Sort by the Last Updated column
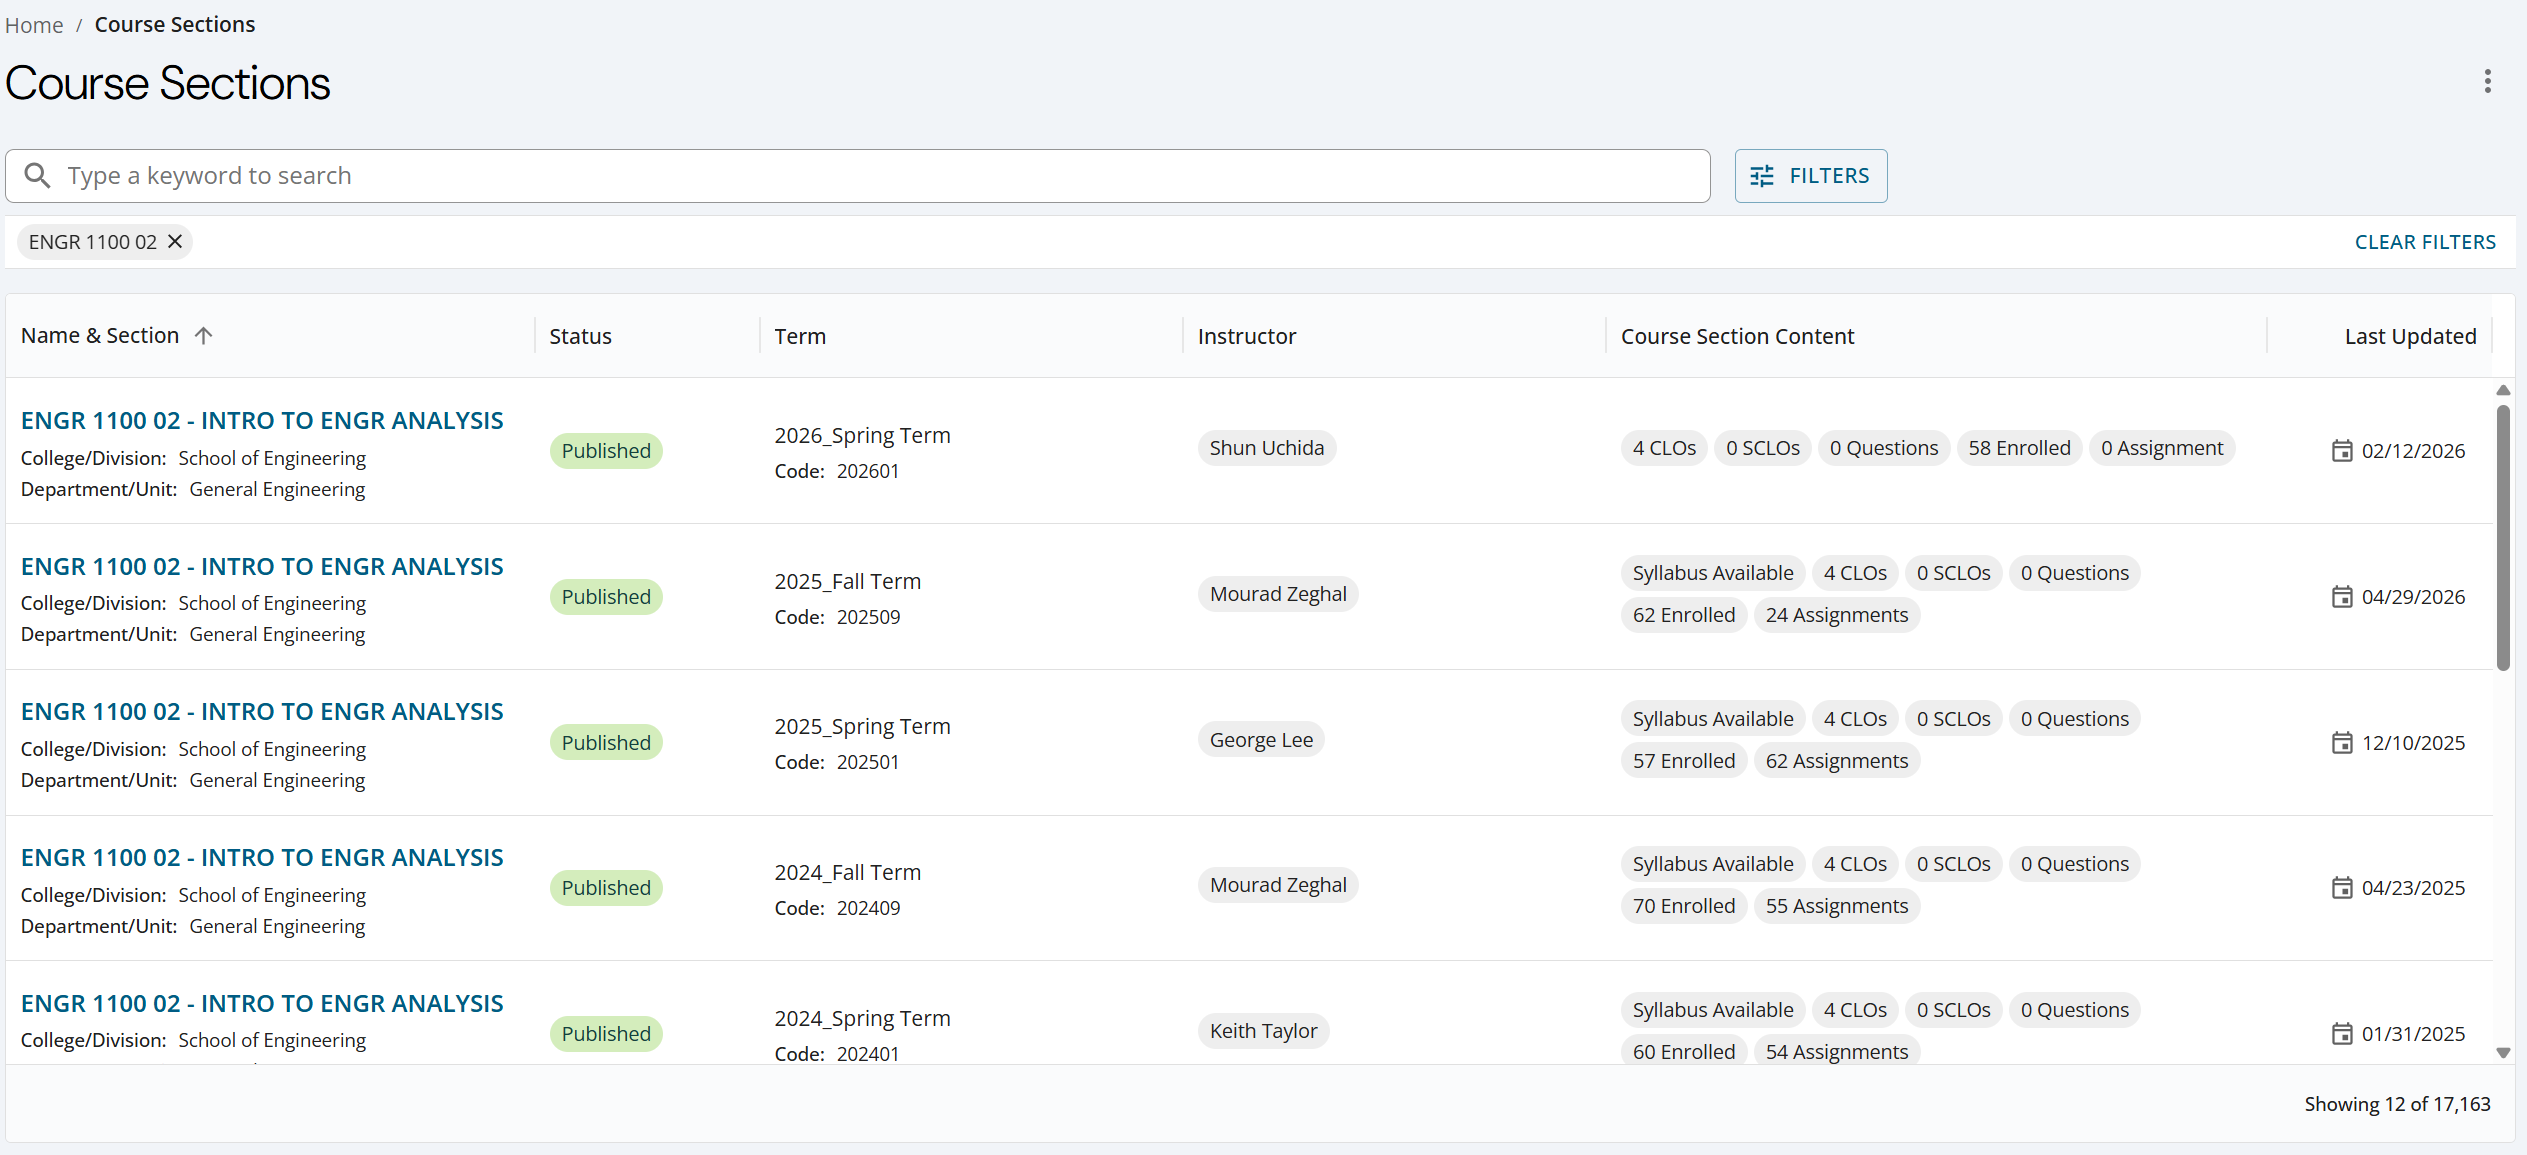The height and width of the screenshot is (1155, 2527). pyautogui.click(x=2410, y=336)
